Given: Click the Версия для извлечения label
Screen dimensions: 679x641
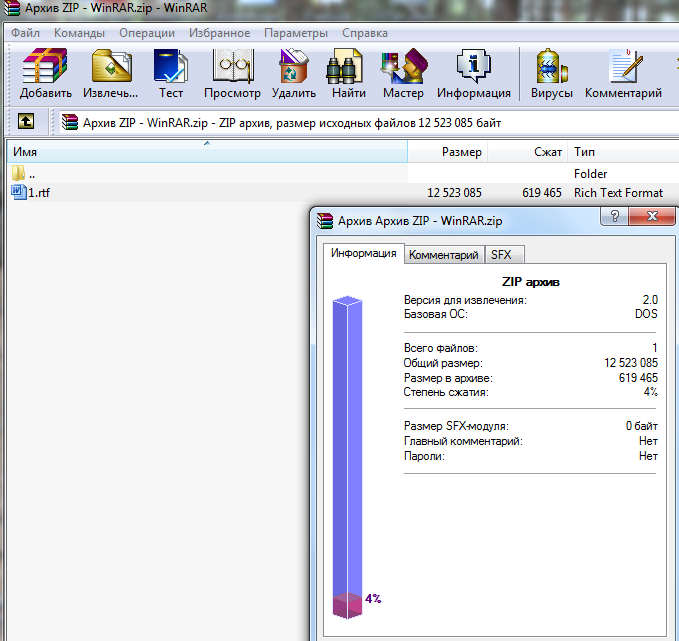Looking at the screenshot, I should click(465, 300).
